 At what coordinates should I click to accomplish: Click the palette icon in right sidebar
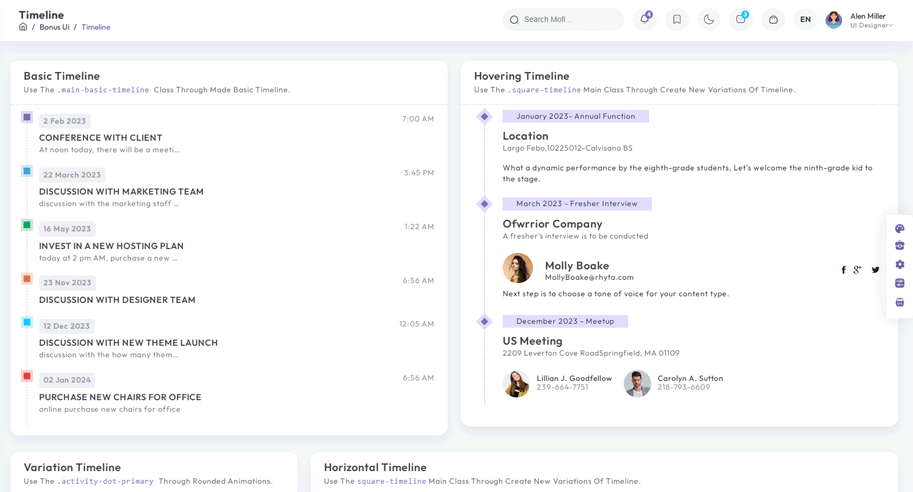(x=900, y=228)
